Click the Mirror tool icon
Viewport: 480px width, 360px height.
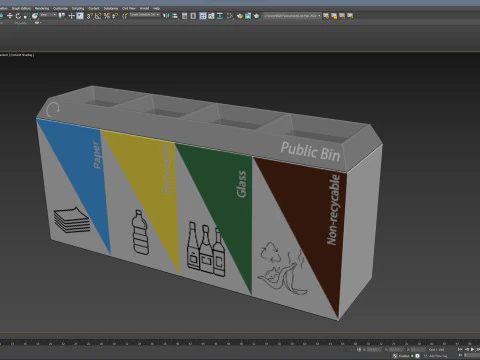(x=166, y=16)
